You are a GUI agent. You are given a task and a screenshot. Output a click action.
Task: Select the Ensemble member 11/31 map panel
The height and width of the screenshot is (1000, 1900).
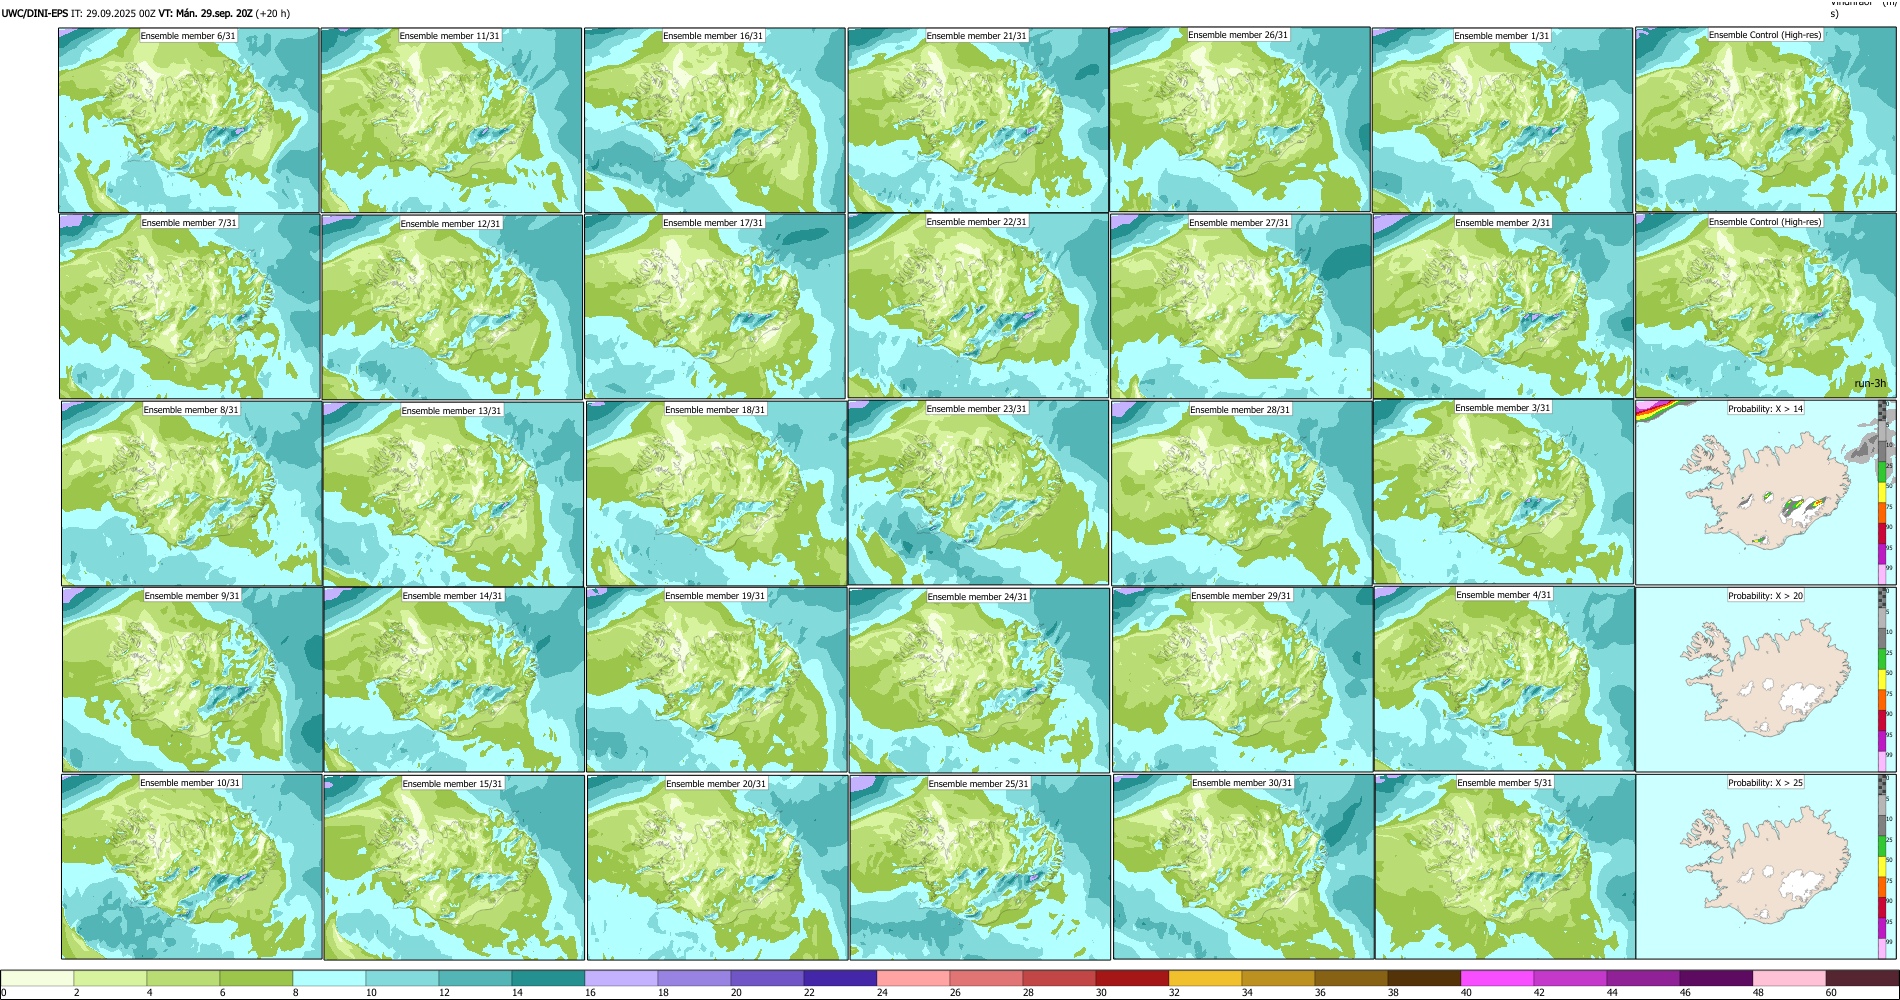pos(451,120)
